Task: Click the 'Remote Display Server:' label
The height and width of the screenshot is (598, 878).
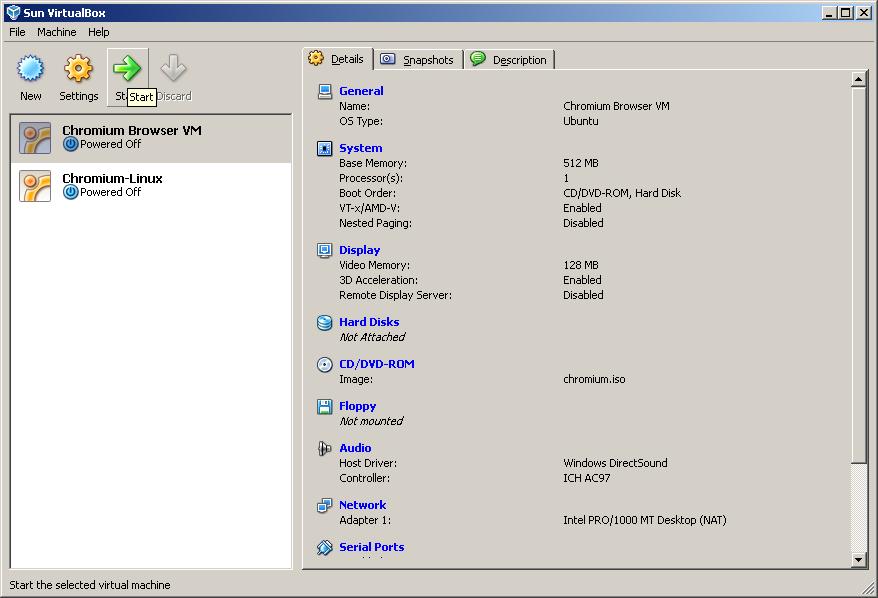Action: pyautogui.click(x=395, y=296)
